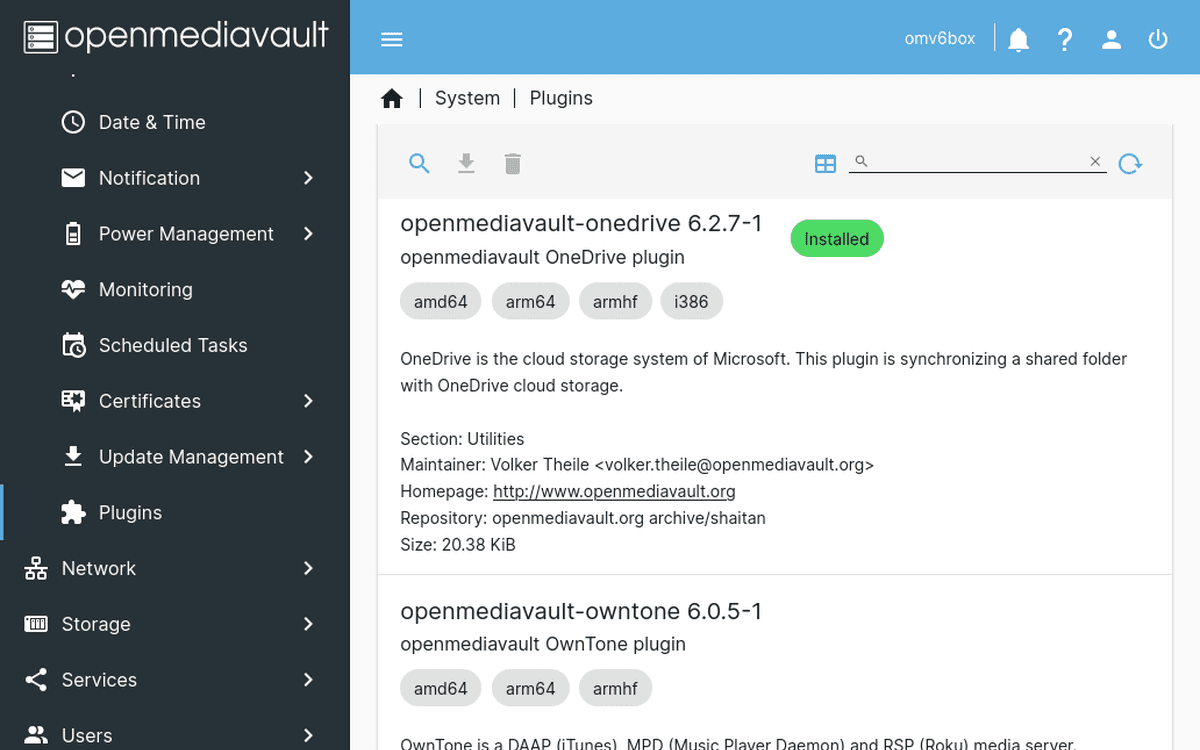
Task: Click onedrive's arm64 architecture chip
Action: pos(530,301)
